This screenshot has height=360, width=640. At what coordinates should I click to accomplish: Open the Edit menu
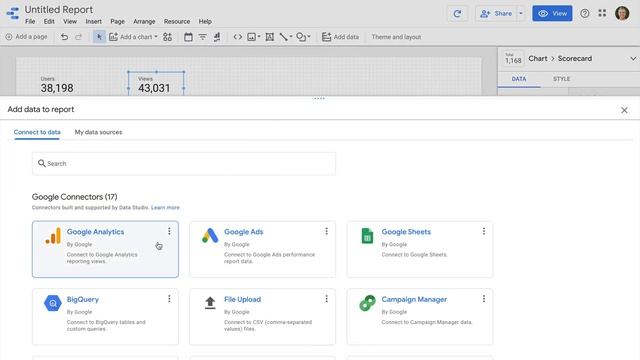(x=49, y=22)
